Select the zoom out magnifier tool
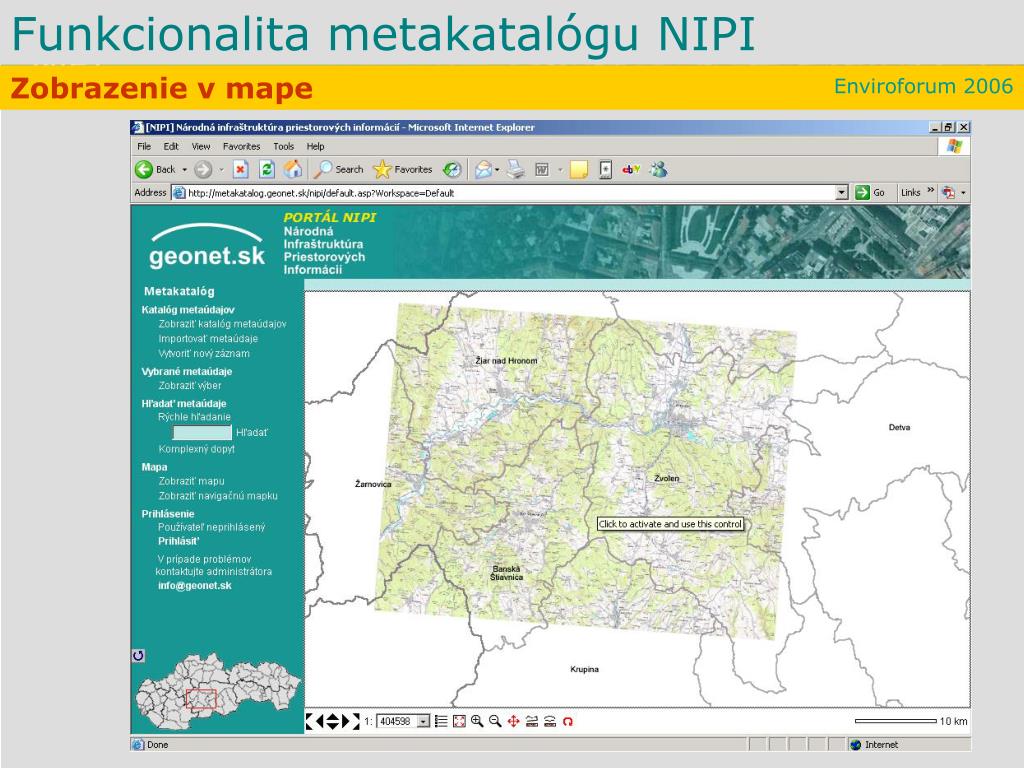 pyautogui.click(x=495, y=722)
